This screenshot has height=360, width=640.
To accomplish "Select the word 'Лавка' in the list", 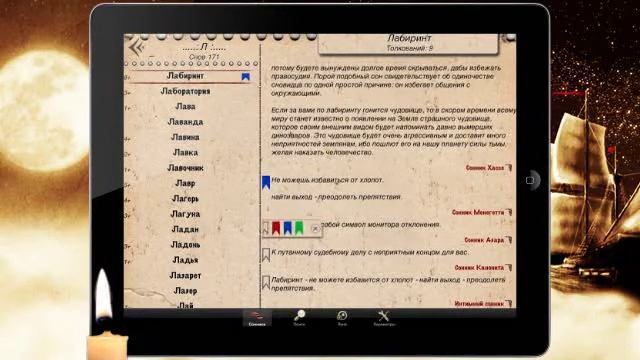I will point(185,153).
